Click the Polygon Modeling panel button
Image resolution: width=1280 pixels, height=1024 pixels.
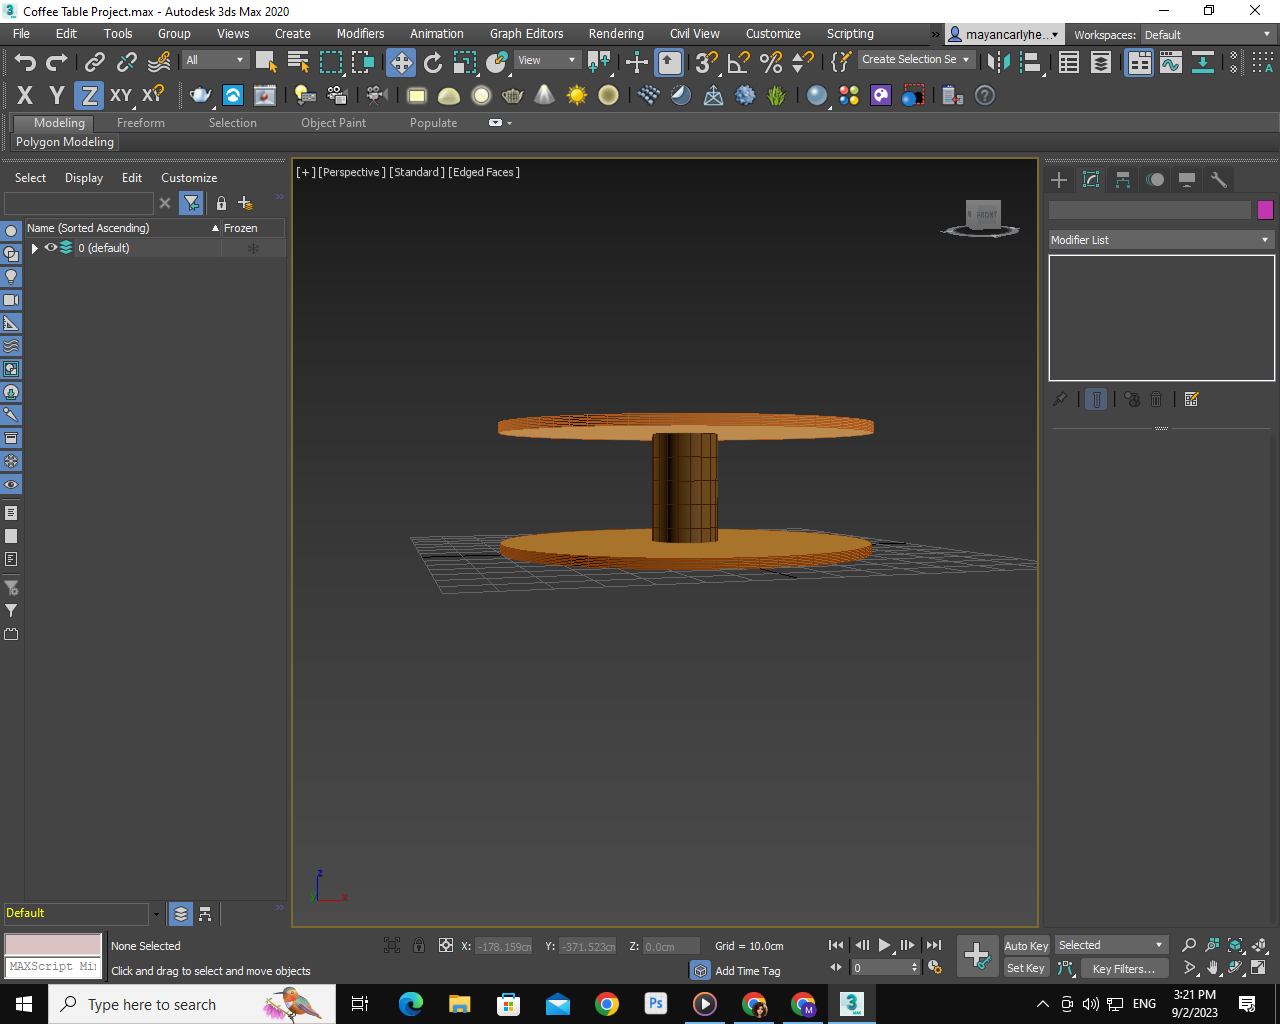[65, 142]
